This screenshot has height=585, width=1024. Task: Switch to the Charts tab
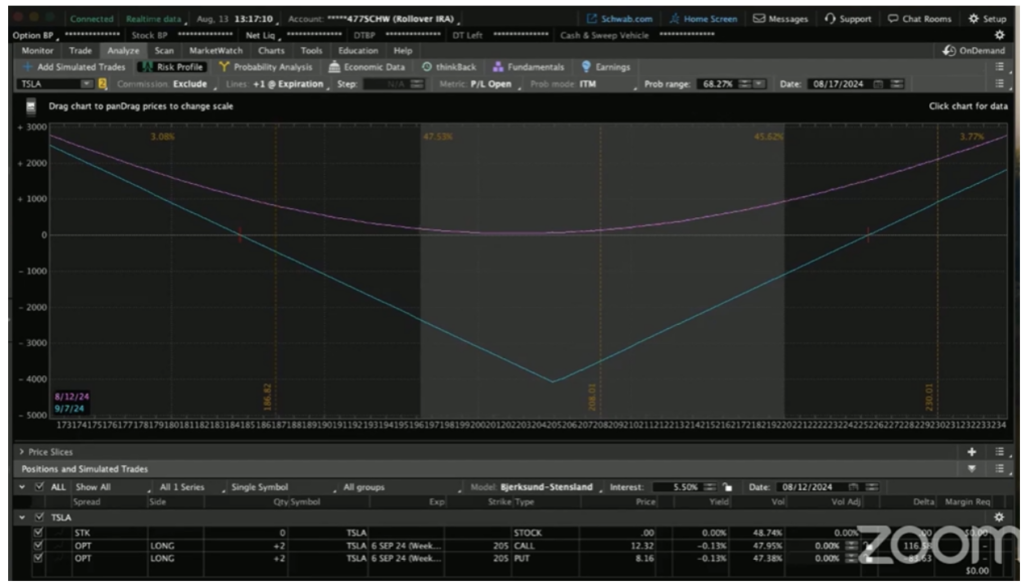[271, 50]
